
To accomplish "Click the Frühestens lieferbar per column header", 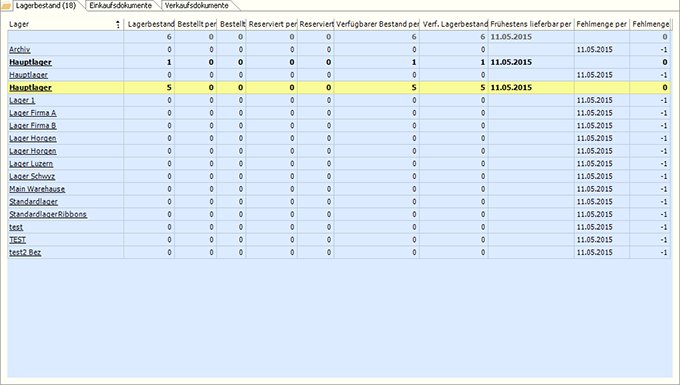I will [x=531, y=24].
